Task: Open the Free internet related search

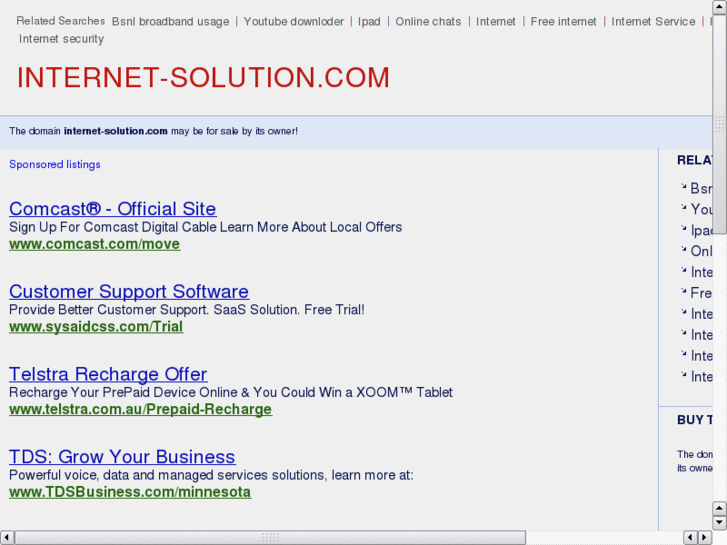Action: pyautogui.click(x=563, y=22)
